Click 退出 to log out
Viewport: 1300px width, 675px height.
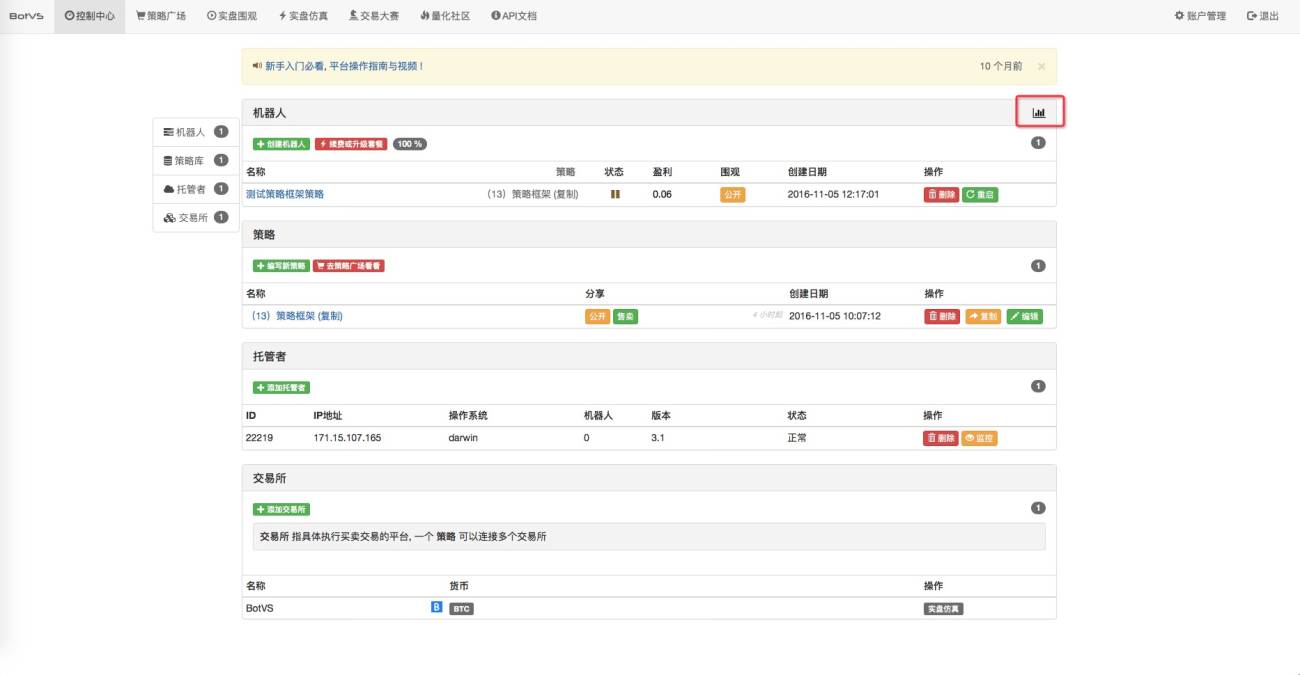pos(1263,16)
